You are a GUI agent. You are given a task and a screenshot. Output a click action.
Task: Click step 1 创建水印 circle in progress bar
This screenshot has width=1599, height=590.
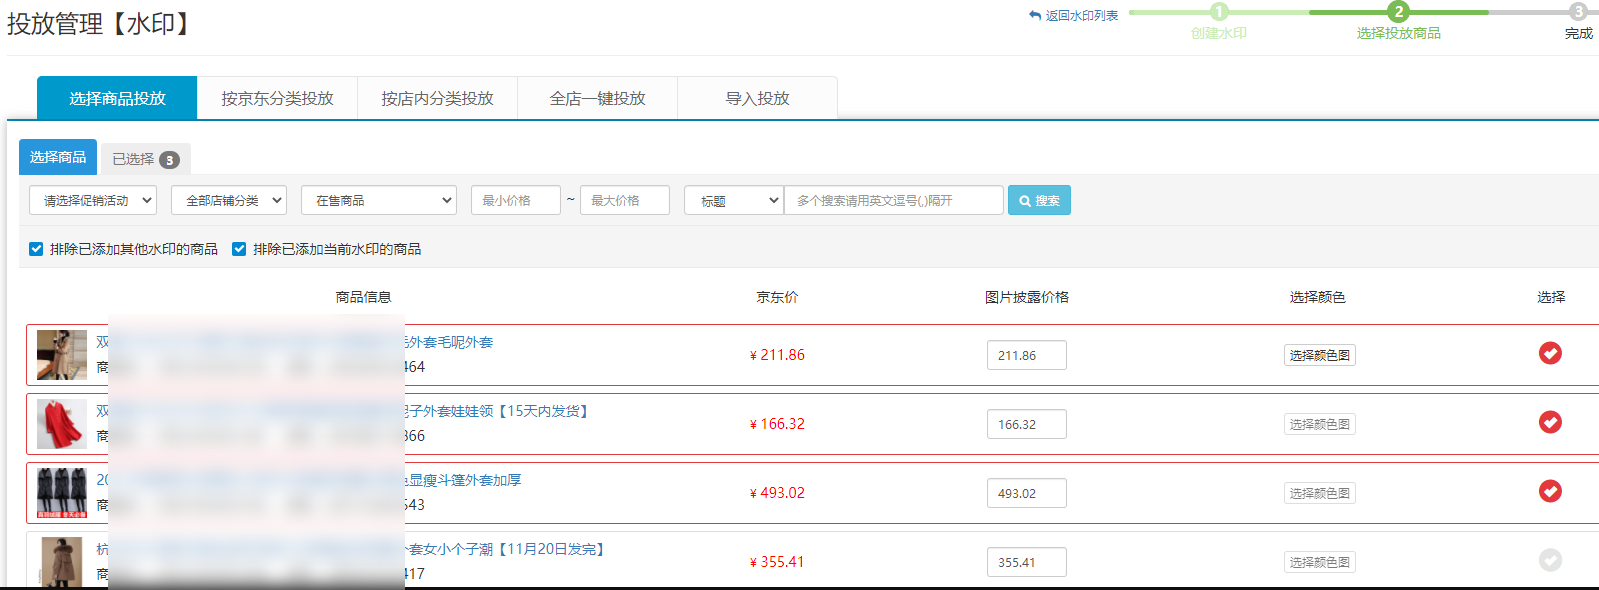tap(1218, 12)
